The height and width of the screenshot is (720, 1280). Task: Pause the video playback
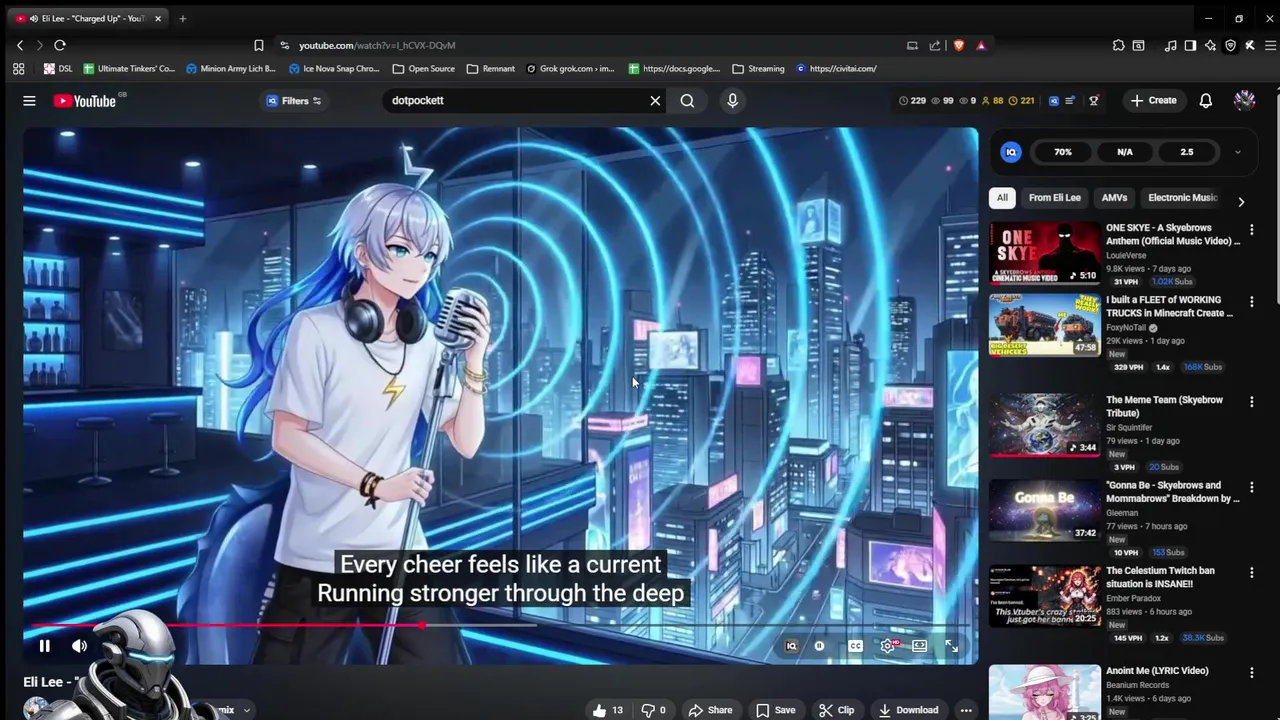[44, 646]
